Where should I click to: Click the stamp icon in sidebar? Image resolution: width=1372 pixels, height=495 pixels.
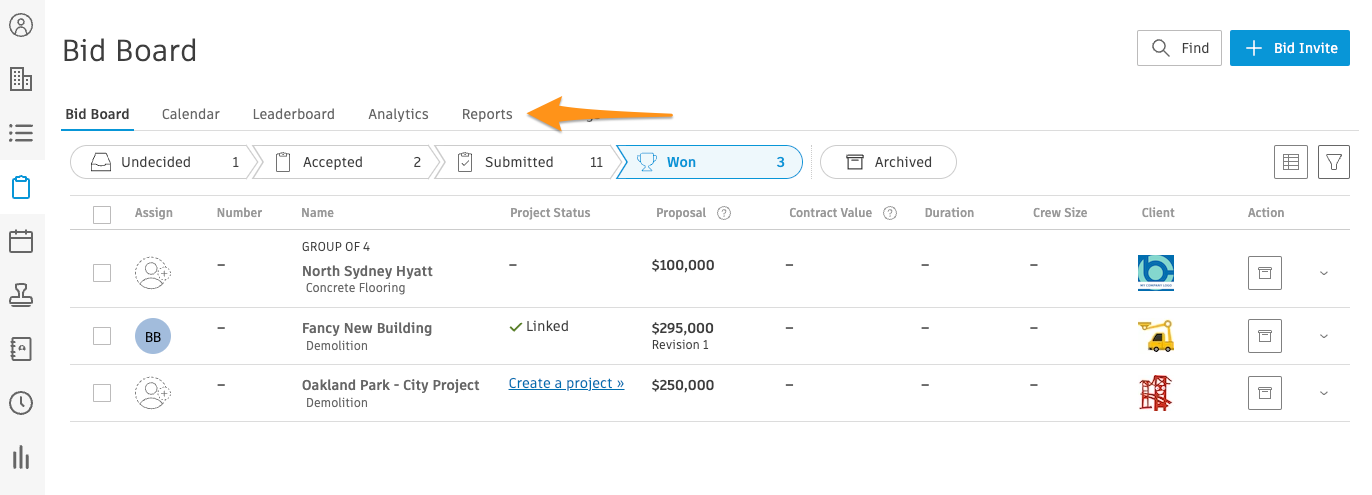click(x=21, y=295)
